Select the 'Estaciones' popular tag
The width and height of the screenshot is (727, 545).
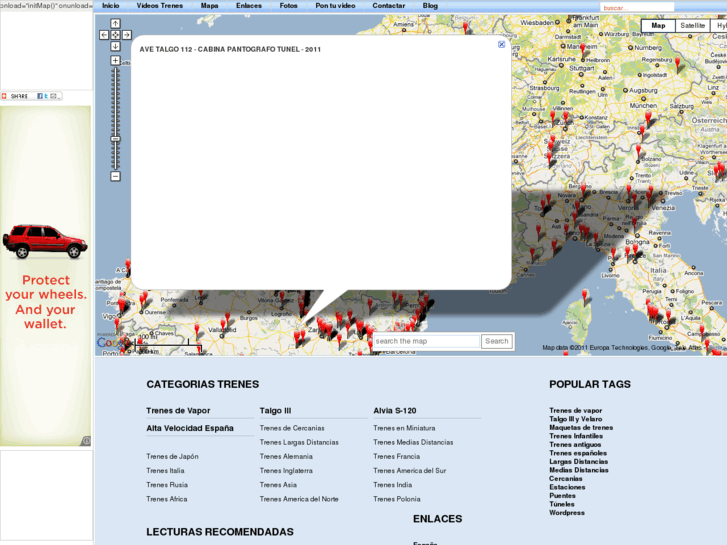pyautogui.click(x=567, y=487)
